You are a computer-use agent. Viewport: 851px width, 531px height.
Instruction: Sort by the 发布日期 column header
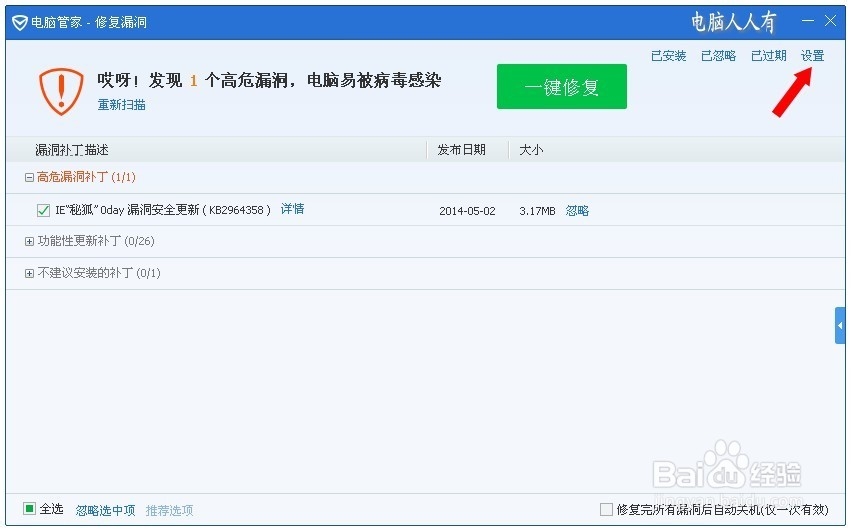click(x=461, y=150)
